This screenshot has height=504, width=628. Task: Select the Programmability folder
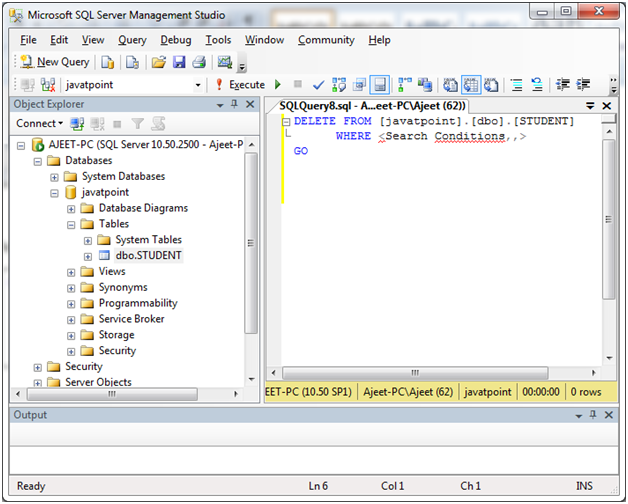pos(138,303)
